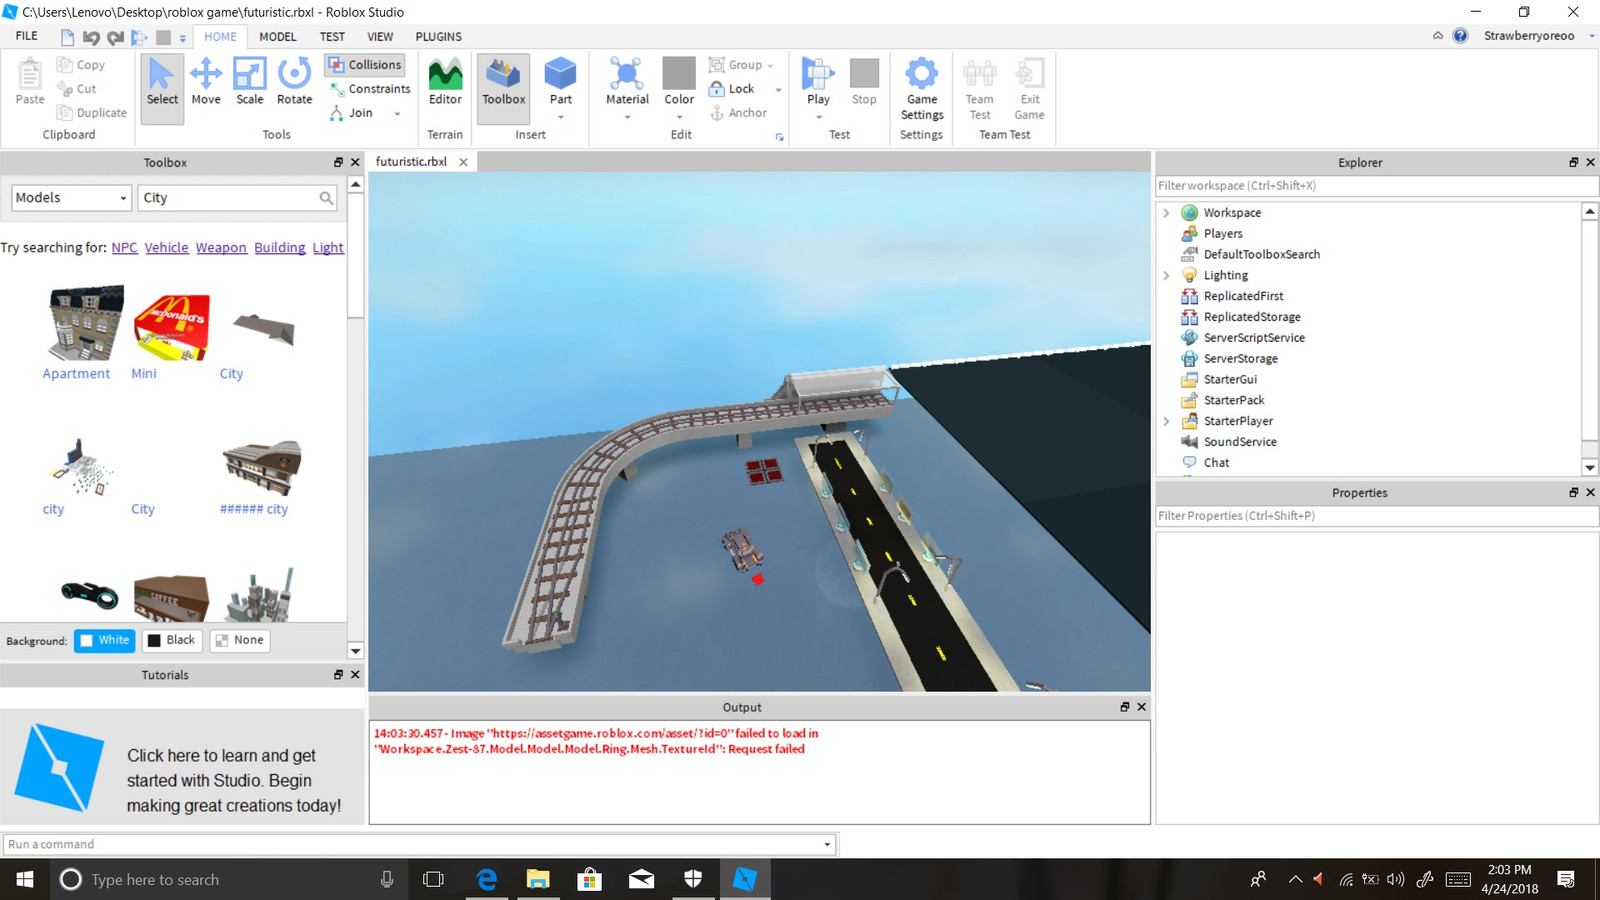Screen dimensions: 1600x900
Task: Click the NPC search suggestion link
Action: (124, 248)
